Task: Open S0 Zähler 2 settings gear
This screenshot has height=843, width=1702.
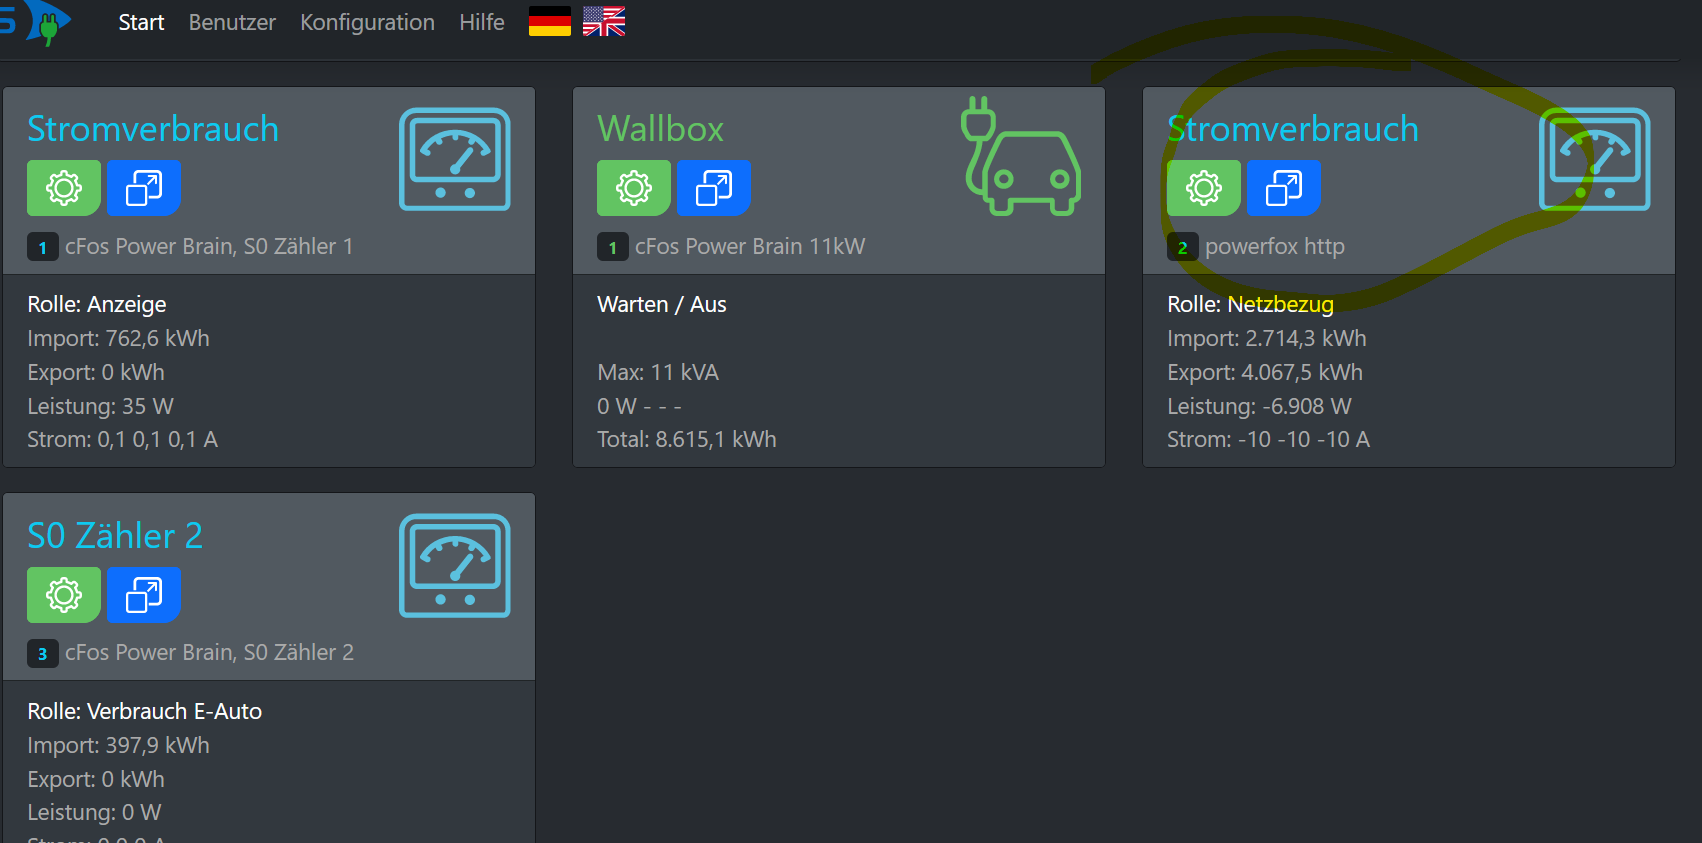Action: (x=64, y=595)
